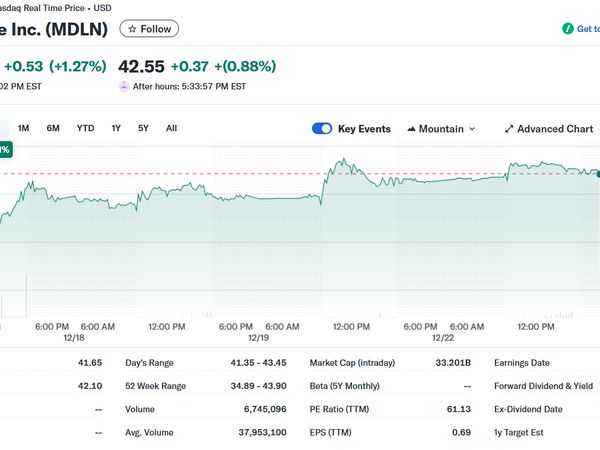
Task: Click the after hours moon icon
Action: pyautogui.click(x=124, y=86)
